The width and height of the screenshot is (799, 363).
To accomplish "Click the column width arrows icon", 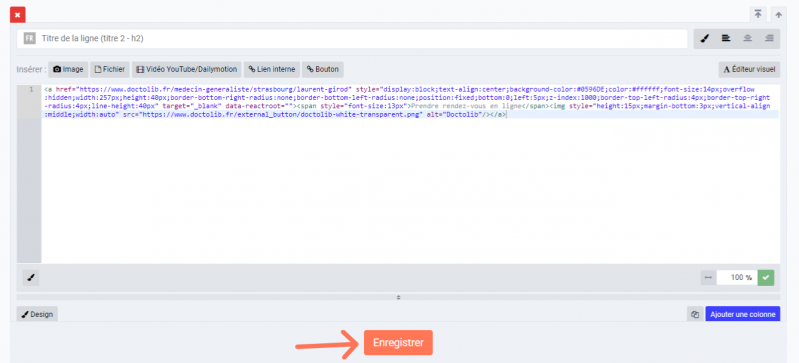I will pyautogui.click(x=708, y=278).
